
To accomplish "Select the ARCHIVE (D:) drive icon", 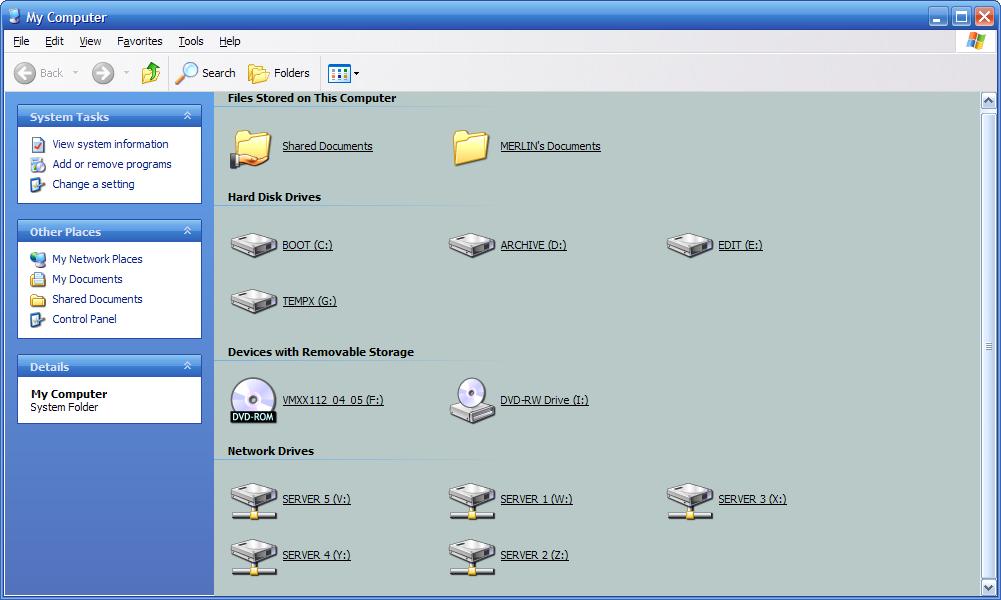I will (x=472, y=245).
